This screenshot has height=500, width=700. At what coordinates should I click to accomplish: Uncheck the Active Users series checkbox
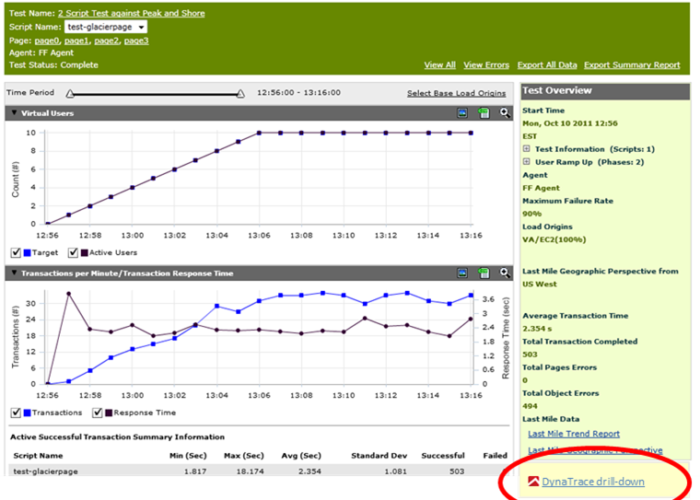point(73,253)
